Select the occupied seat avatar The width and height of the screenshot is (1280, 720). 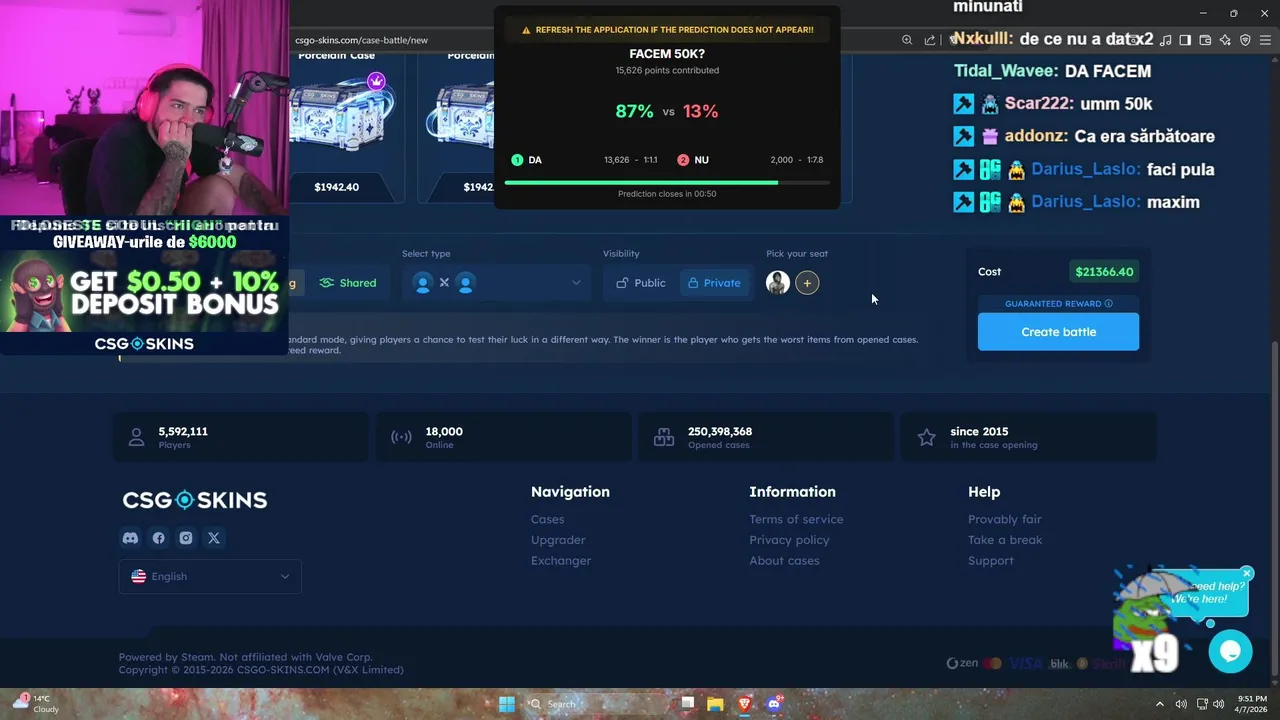coord(778,283)
